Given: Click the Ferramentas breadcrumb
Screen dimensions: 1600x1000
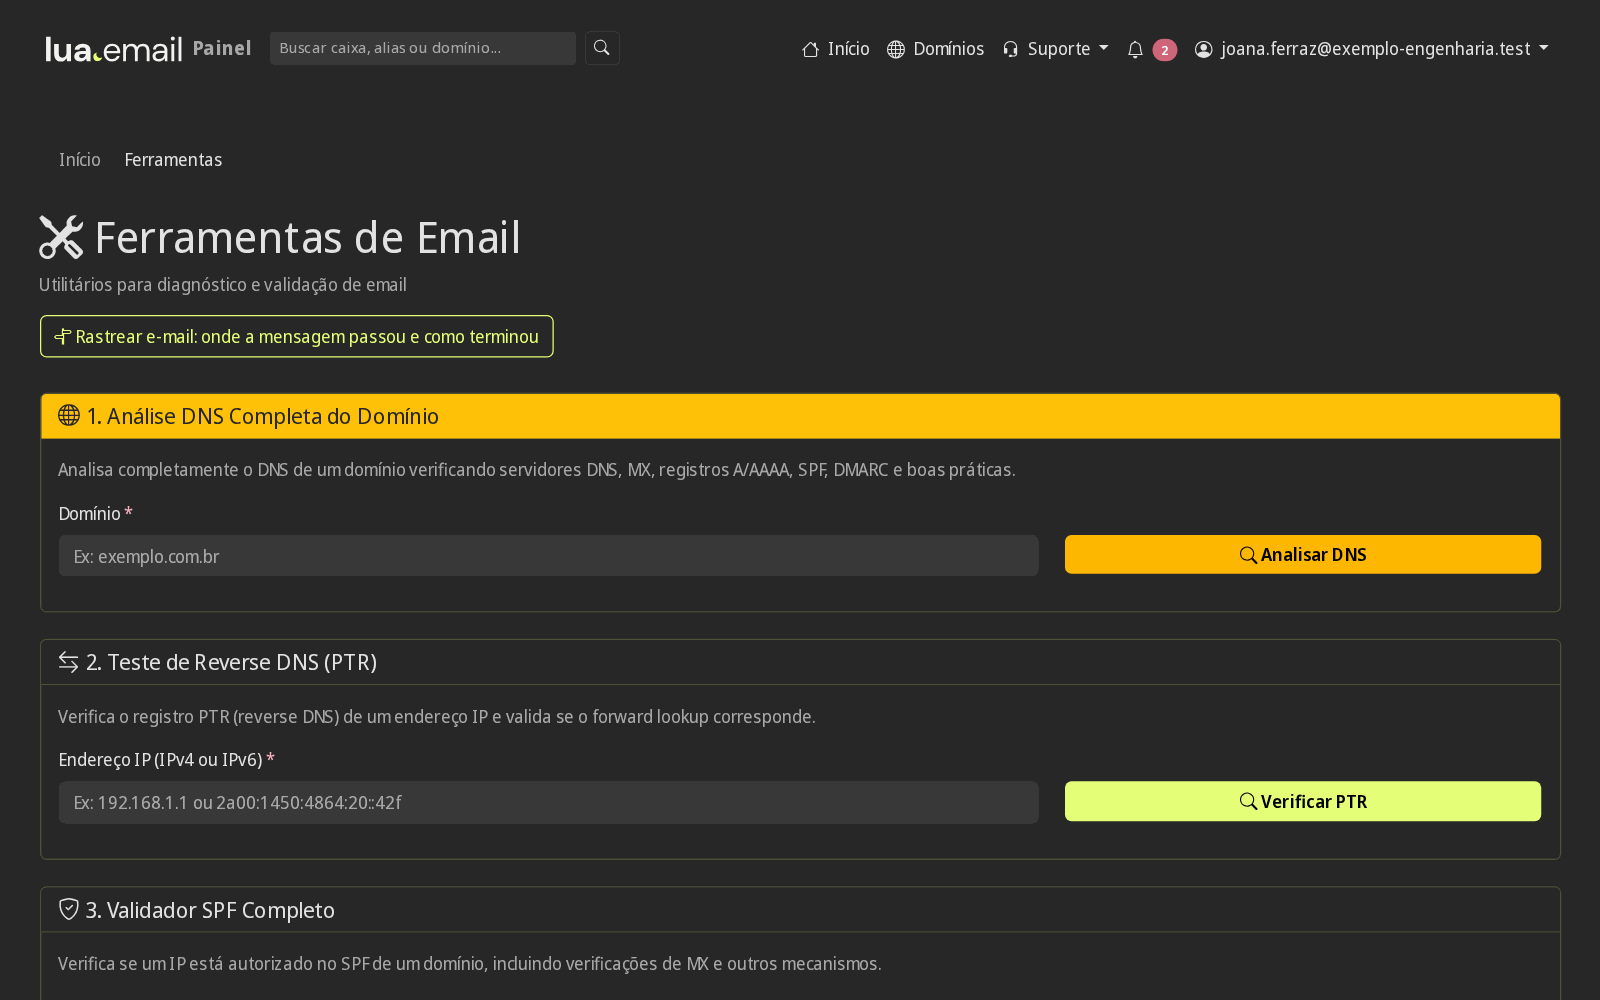Looking at the screenshot, I should click(x=173, y=160).
